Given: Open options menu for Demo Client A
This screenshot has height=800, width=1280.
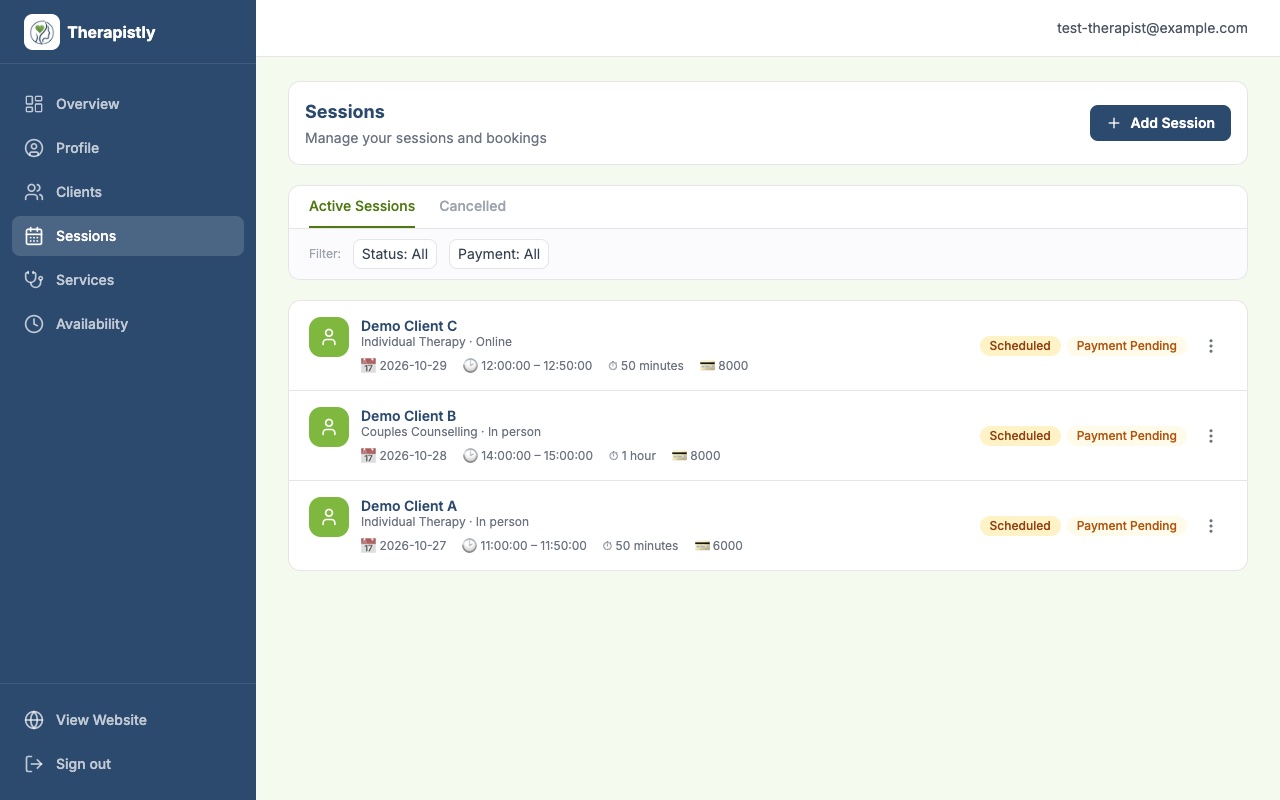Looking at the screenshot, I should pos(1211,526).
